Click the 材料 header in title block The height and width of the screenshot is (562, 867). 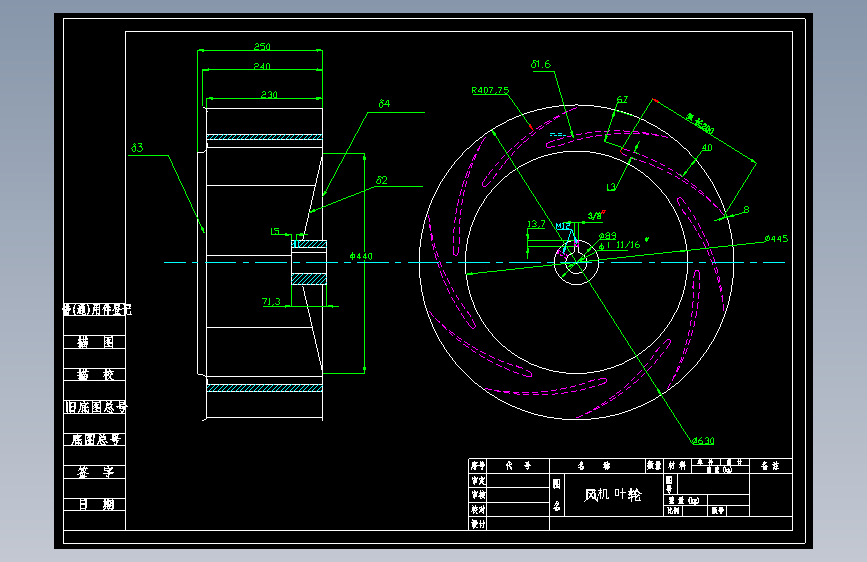677,466
